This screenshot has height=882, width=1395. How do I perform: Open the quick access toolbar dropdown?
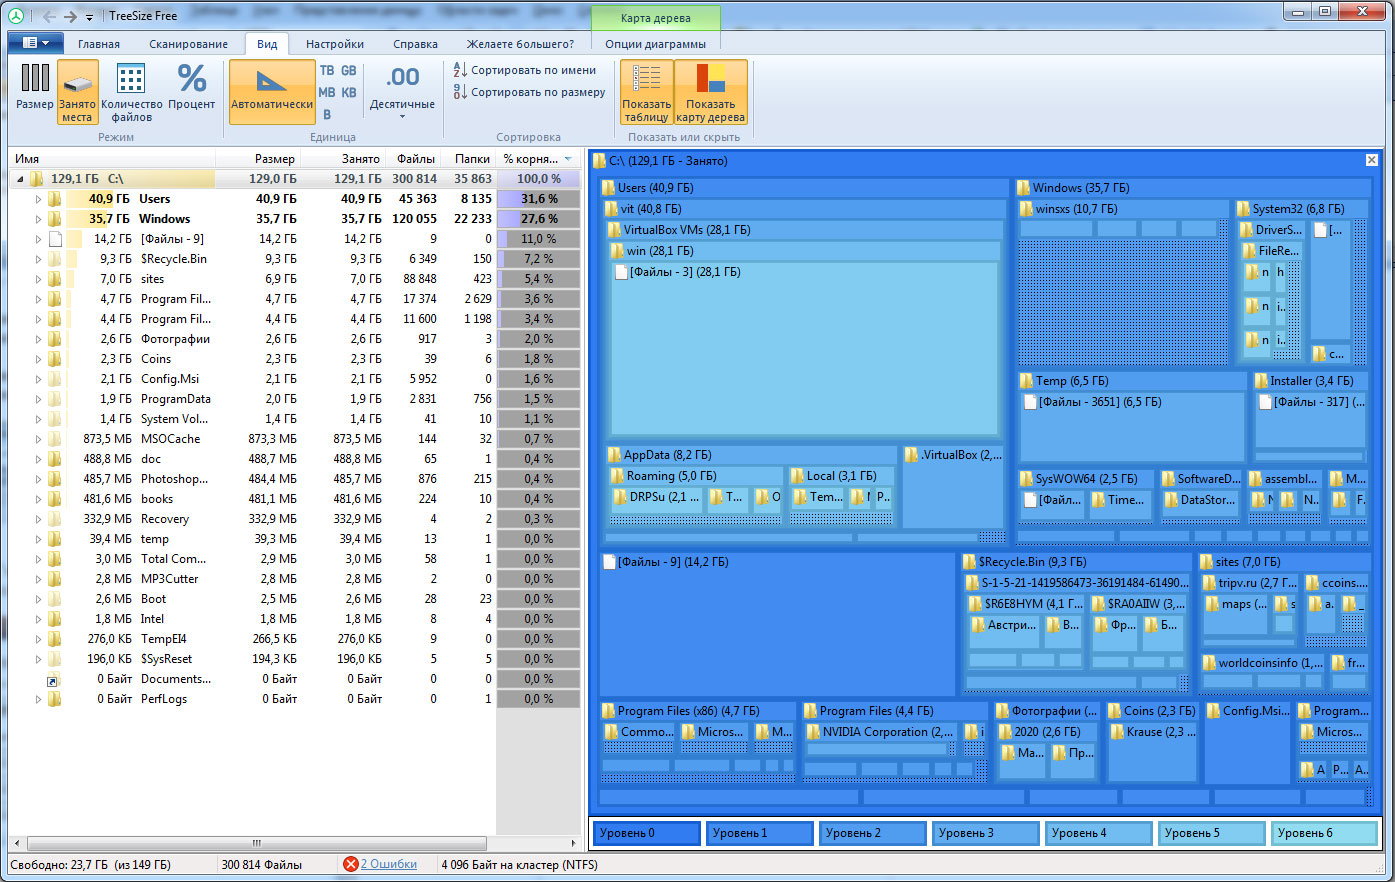coord(89,17)
